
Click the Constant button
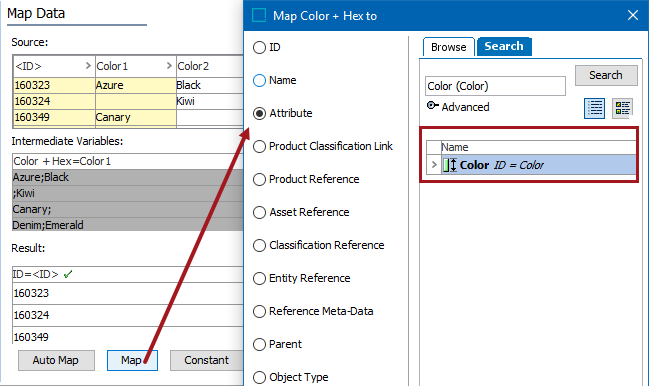[x=207, y=360]
